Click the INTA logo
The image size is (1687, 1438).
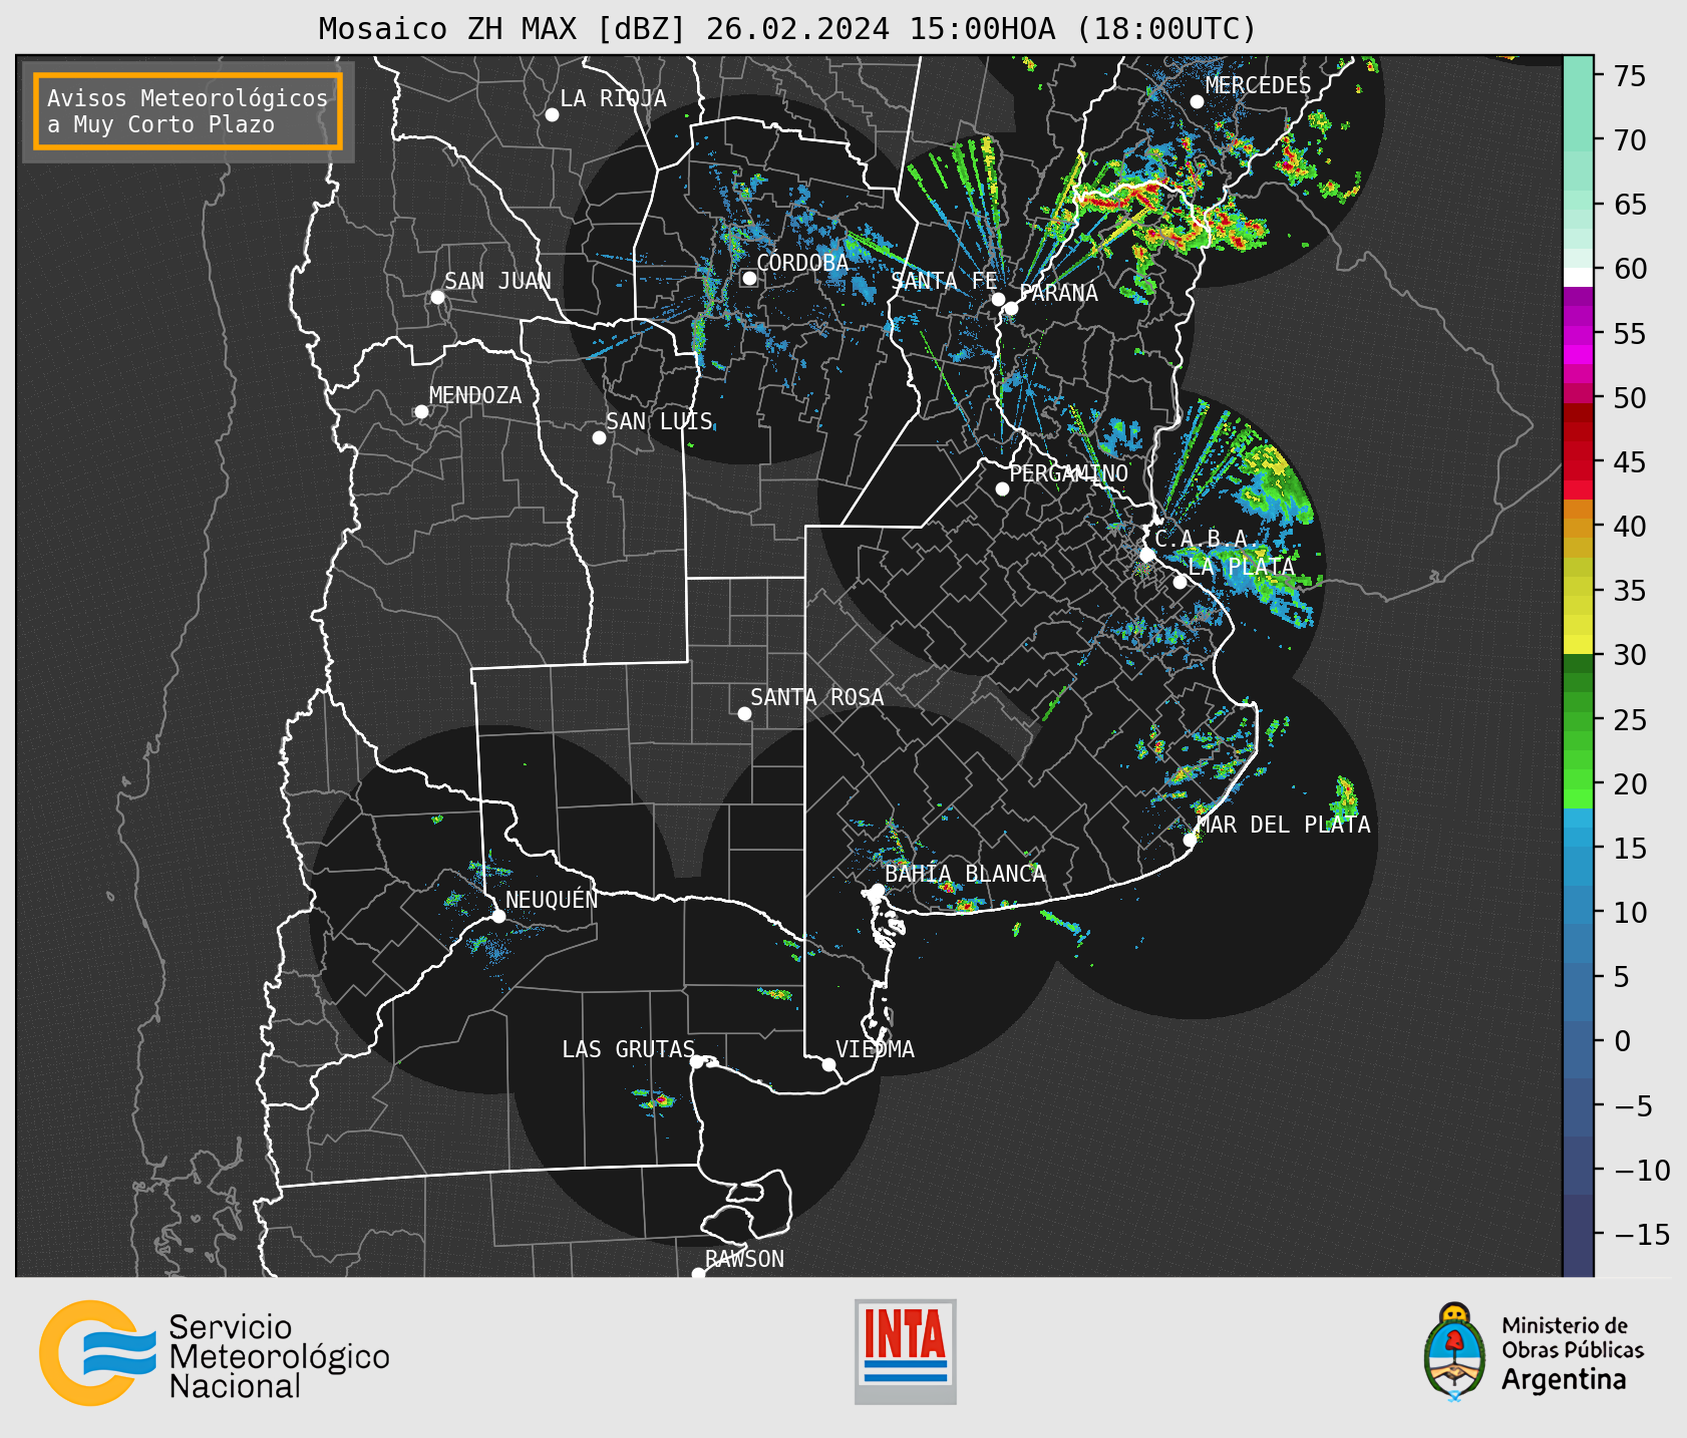905,1351
